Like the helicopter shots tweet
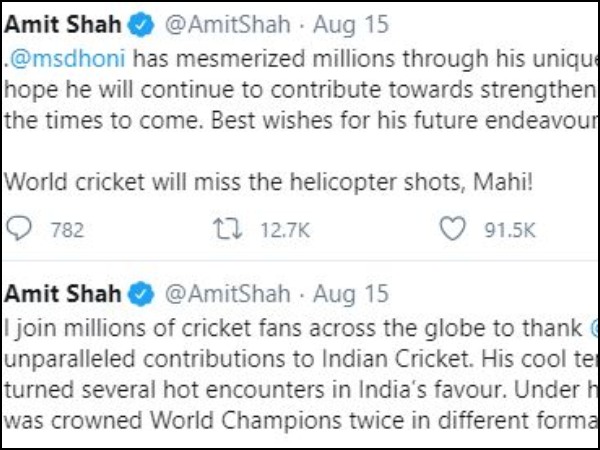Viewport: 600px width, 450px height. (x=453, y=229)
